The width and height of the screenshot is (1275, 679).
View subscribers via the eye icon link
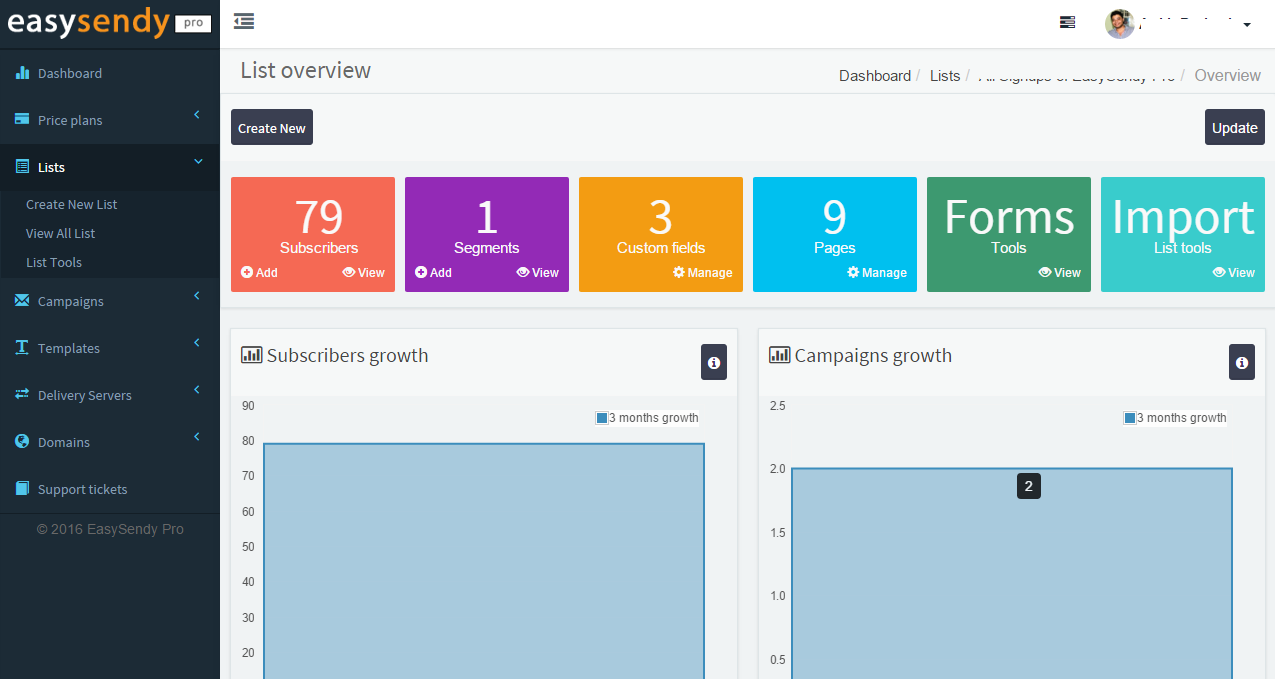[363, 272]
